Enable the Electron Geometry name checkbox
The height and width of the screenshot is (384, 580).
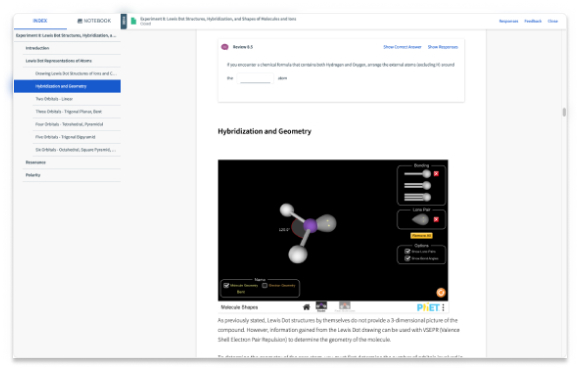point(265,285)
